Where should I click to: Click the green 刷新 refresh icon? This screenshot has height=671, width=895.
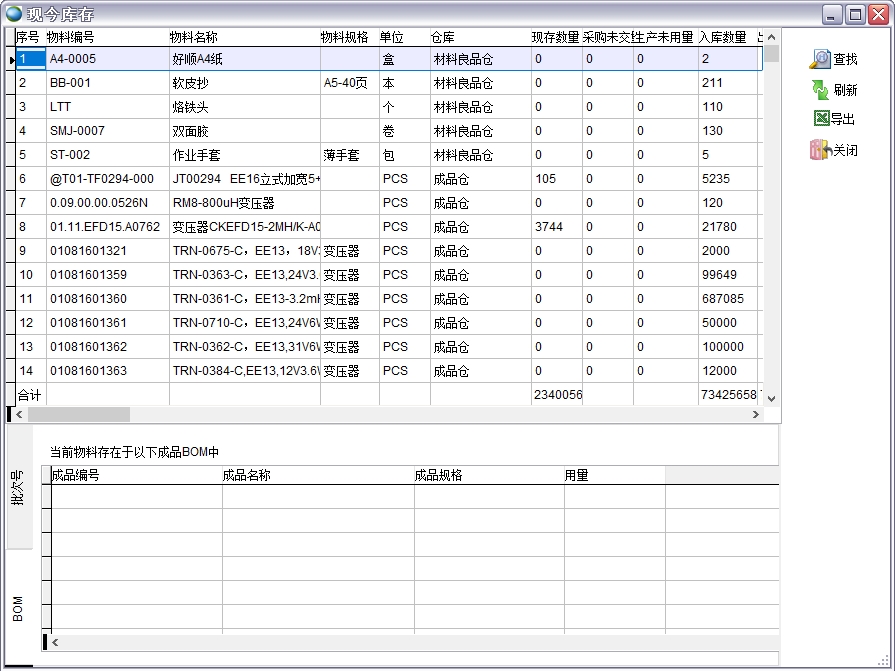pyautogui.click(x=820, y=90)
